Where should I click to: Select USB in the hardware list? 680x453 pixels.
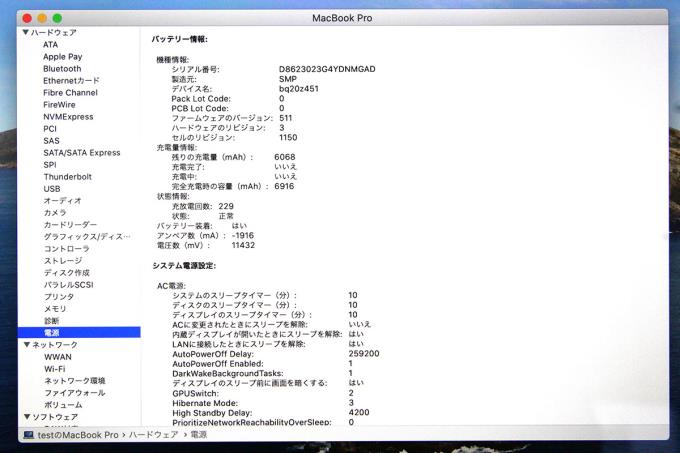point(52,189)
